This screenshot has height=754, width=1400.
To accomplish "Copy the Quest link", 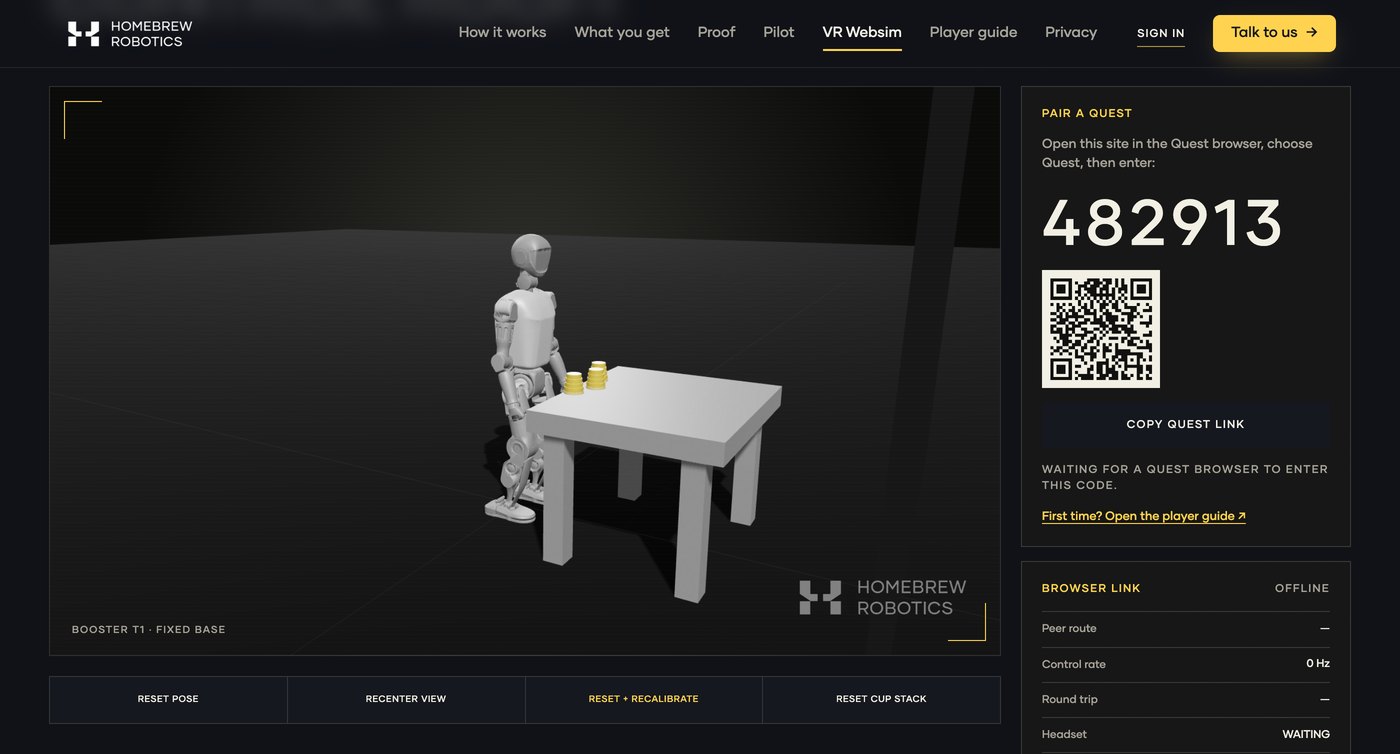I will 1186,424.
